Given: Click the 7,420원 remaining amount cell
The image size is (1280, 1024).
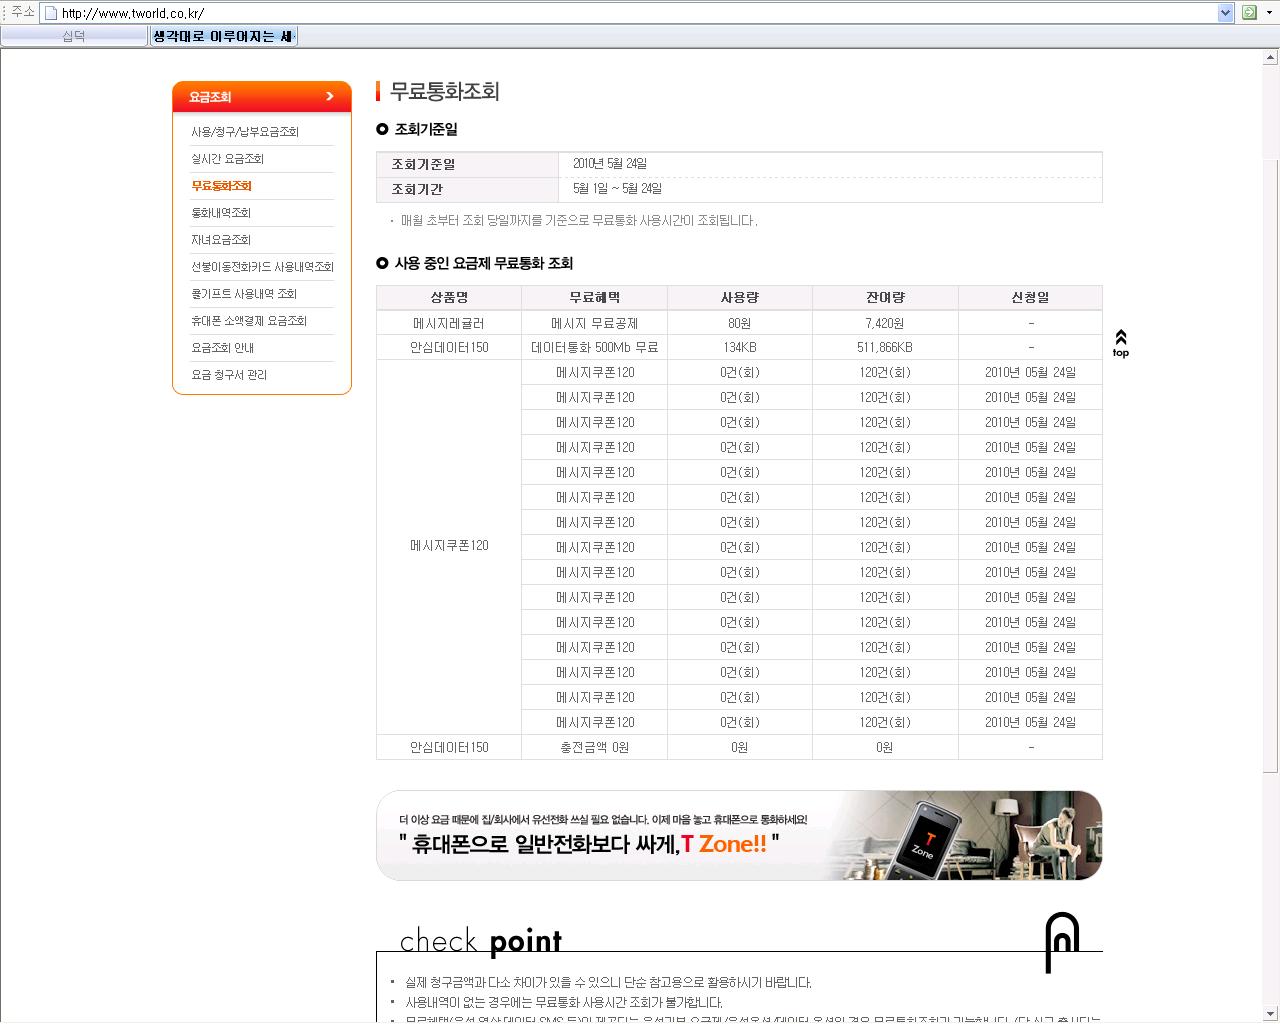Looking at the screenshot, I should click(x=885, y=323).
